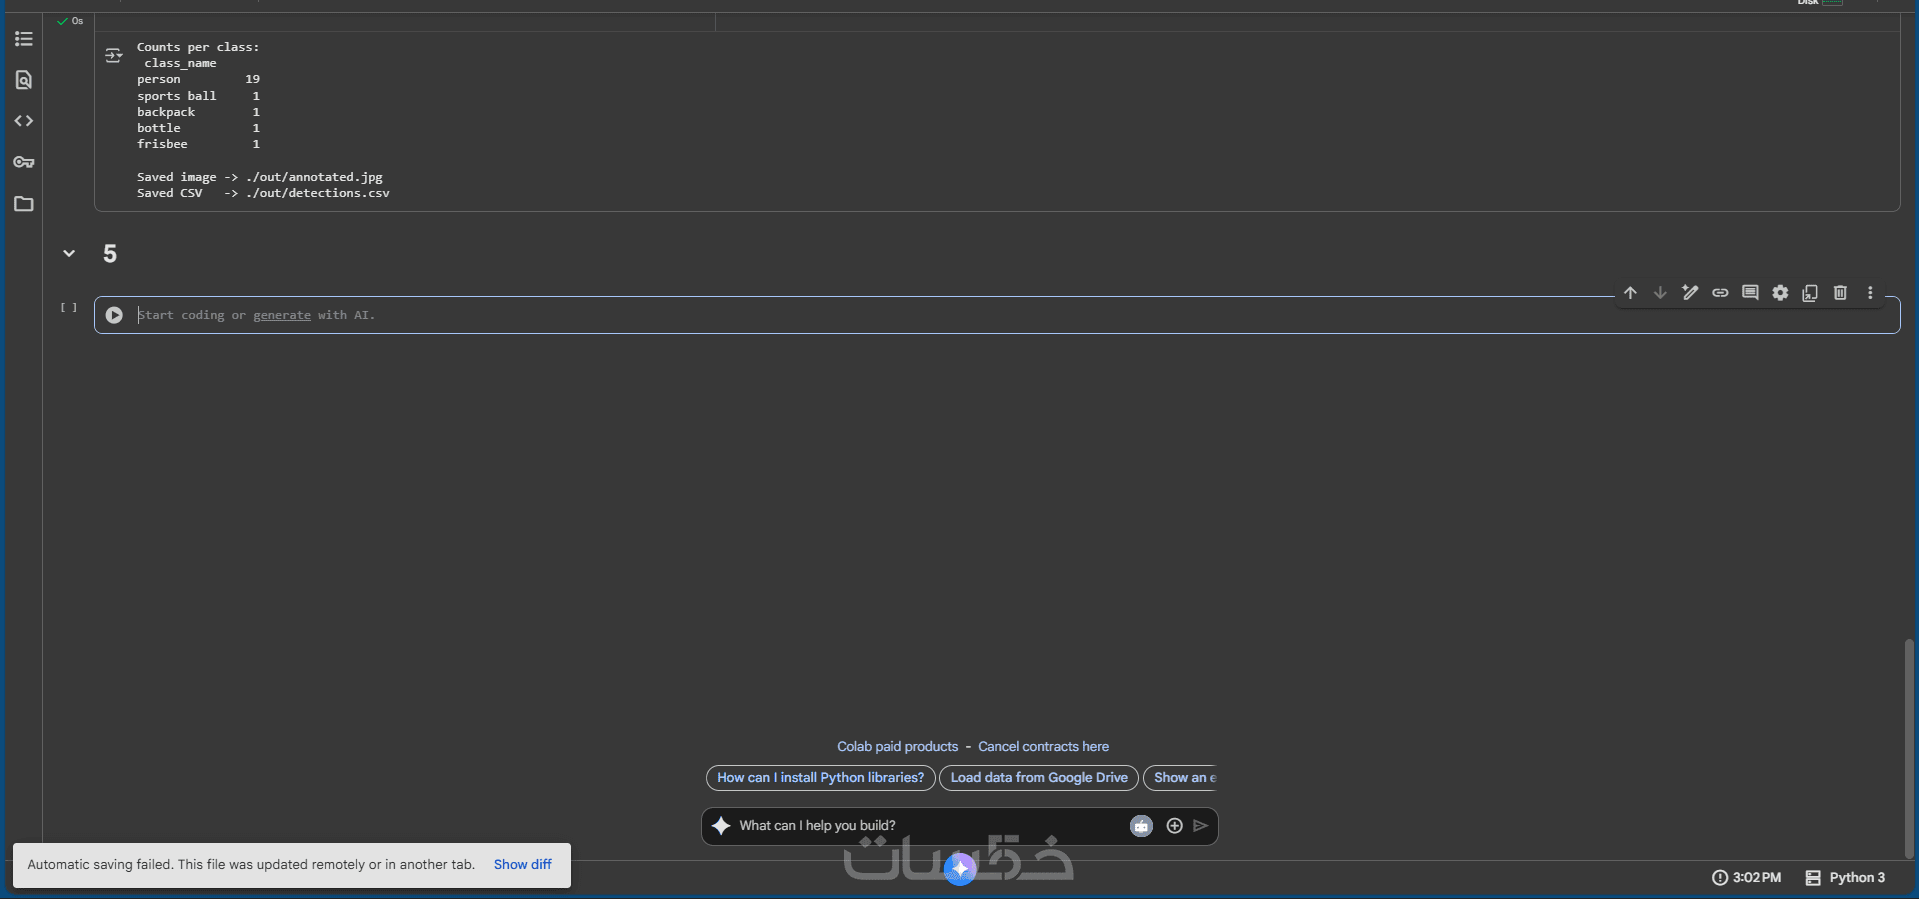Click the bottle count row

(x=198, y=128)
